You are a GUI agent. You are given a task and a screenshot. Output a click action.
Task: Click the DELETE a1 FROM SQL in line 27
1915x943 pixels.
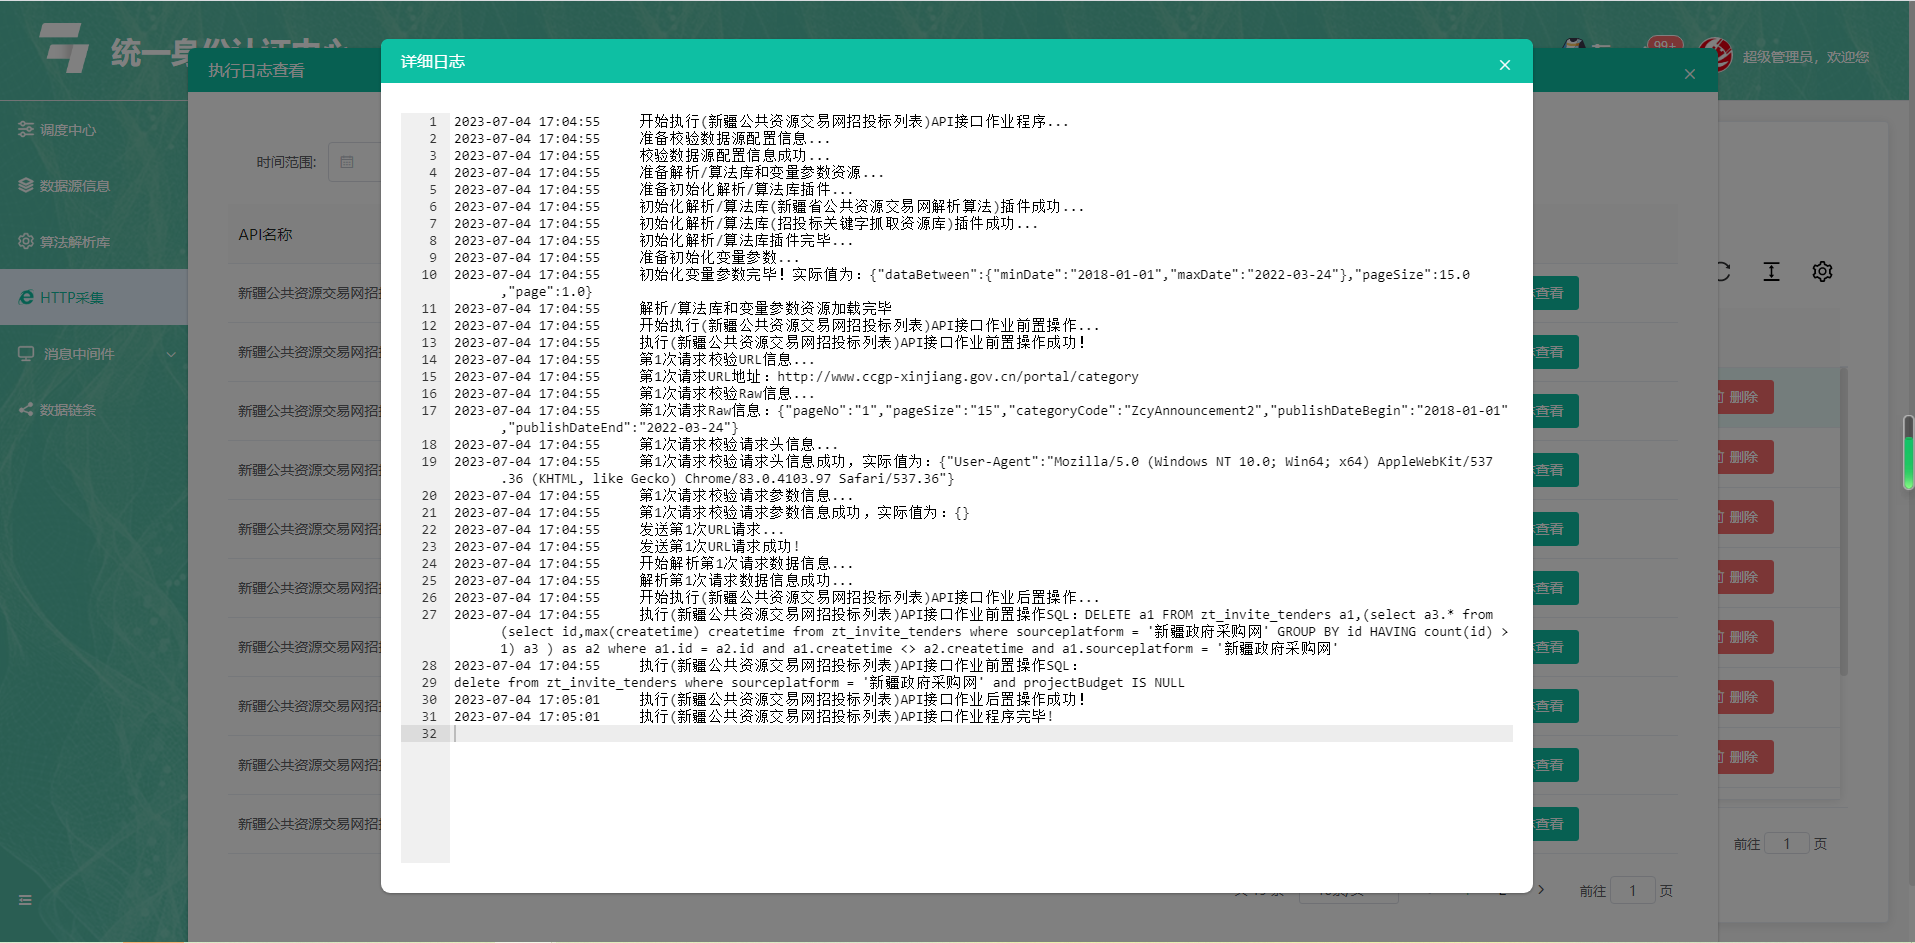(x=1289, y=615)
